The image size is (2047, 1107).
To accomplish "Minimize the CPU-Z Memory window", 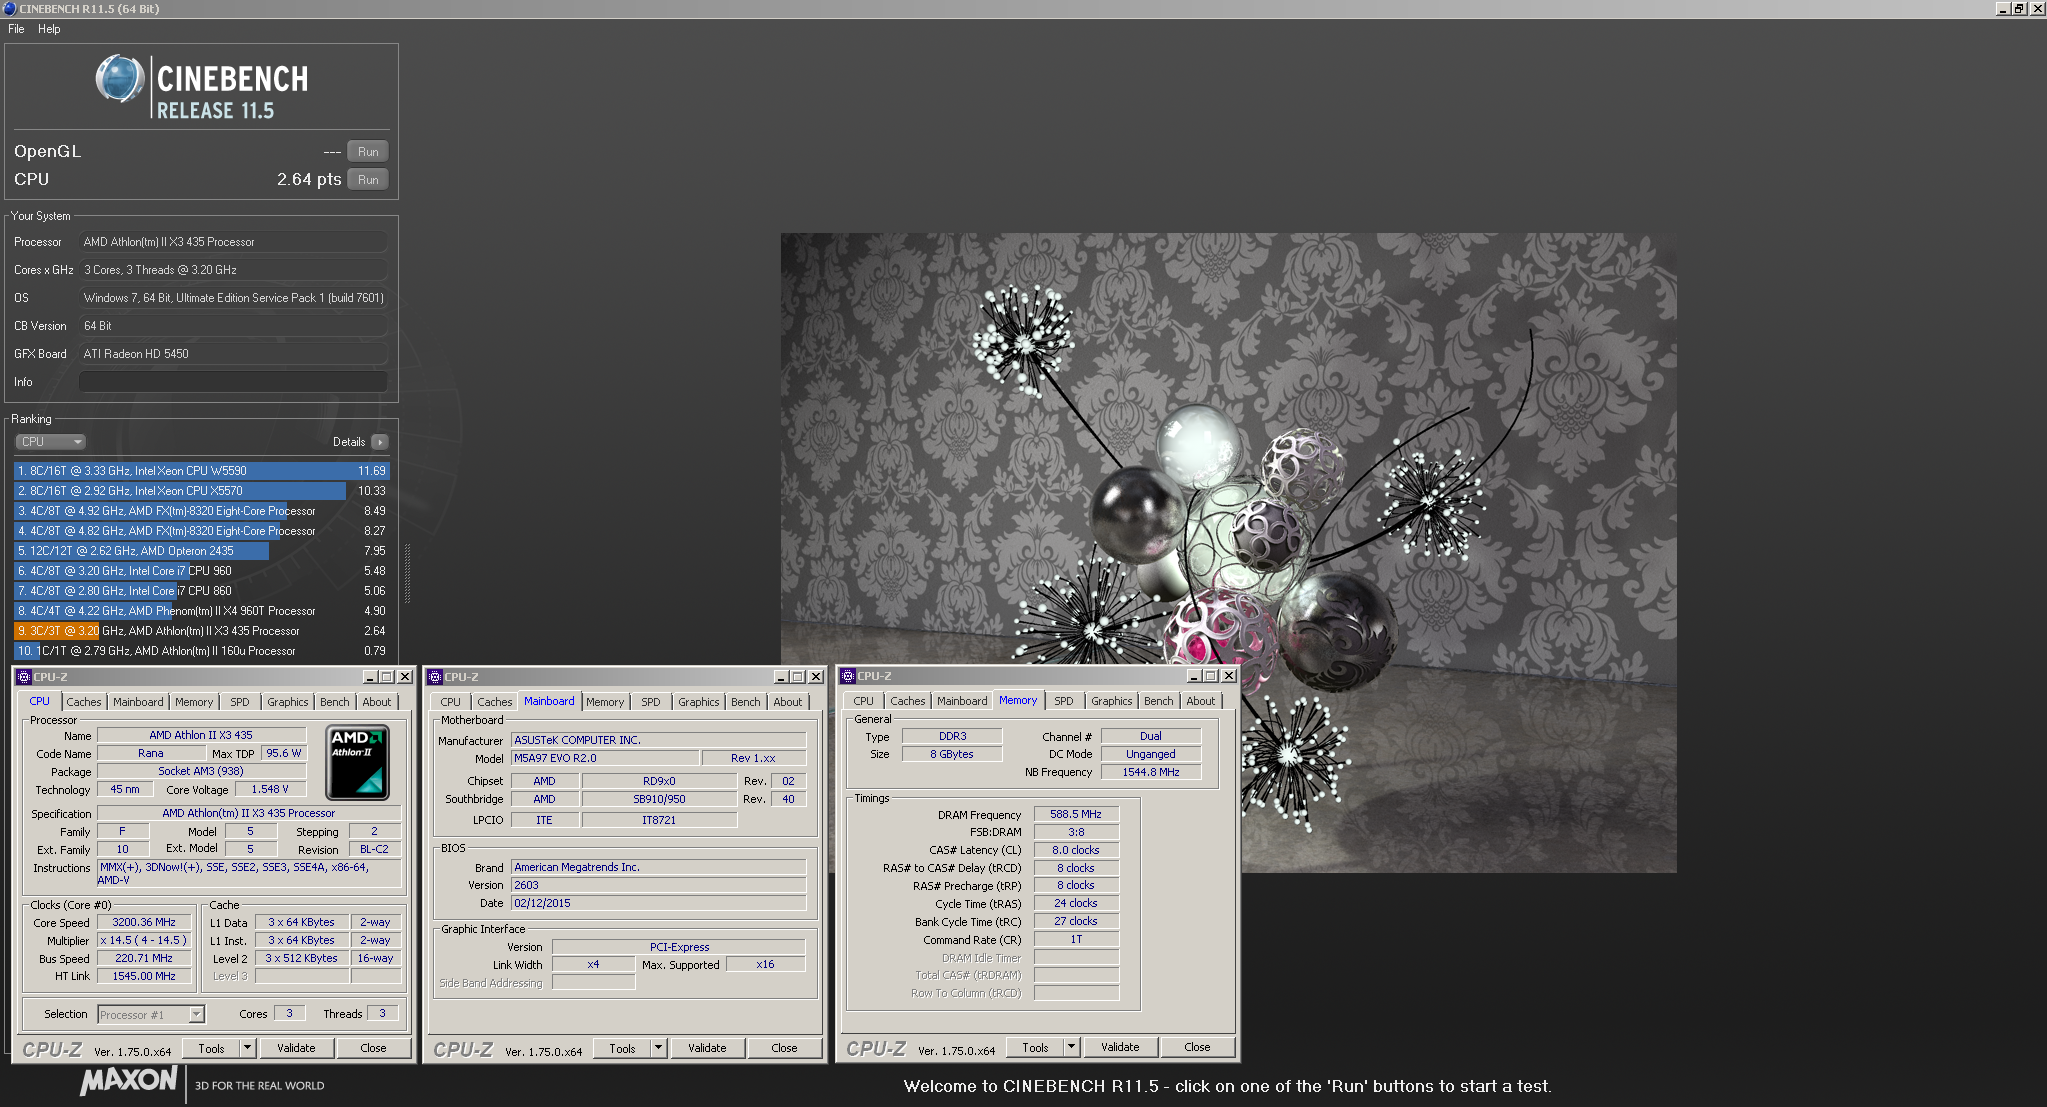I will pyautogui.click(x=1193, y=676).
